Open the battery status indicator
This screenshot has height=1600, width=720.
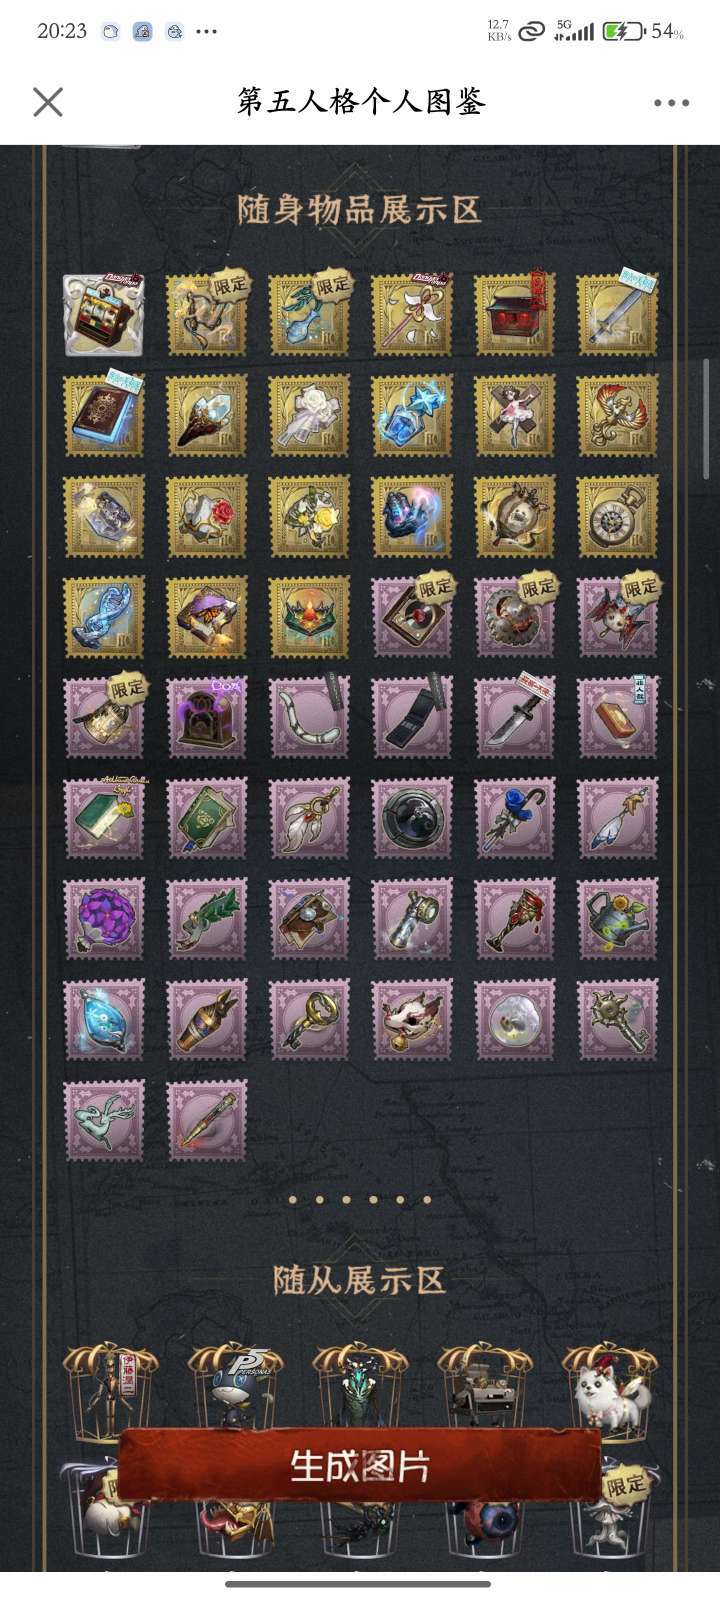pyautogui.click(x=621, y=31)
